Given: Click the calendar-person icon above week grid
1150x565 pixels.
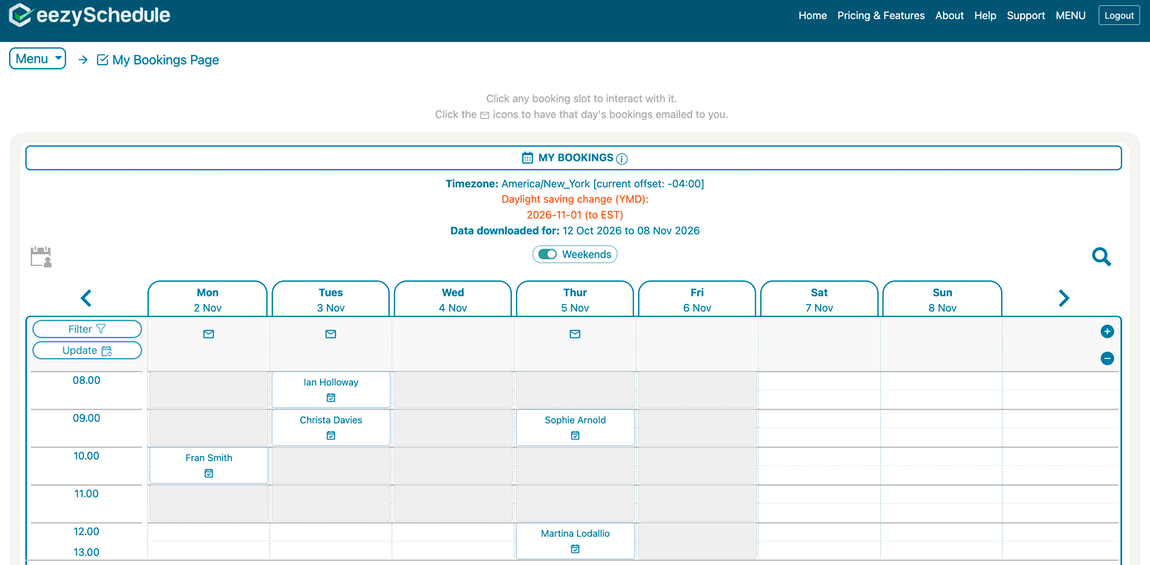Looking at the screenshot, I should 41,257.
